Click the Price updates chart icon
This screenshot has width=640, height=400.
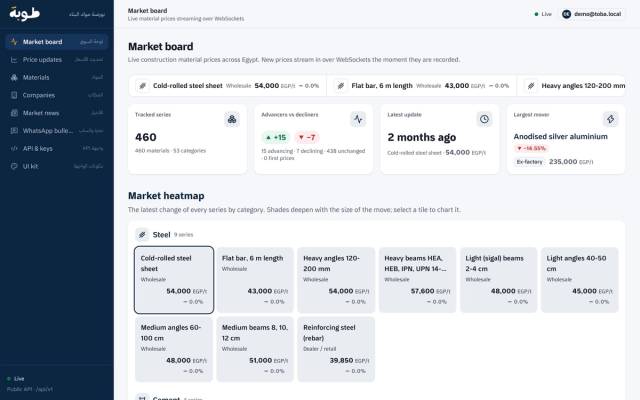(x=14, y=60)
